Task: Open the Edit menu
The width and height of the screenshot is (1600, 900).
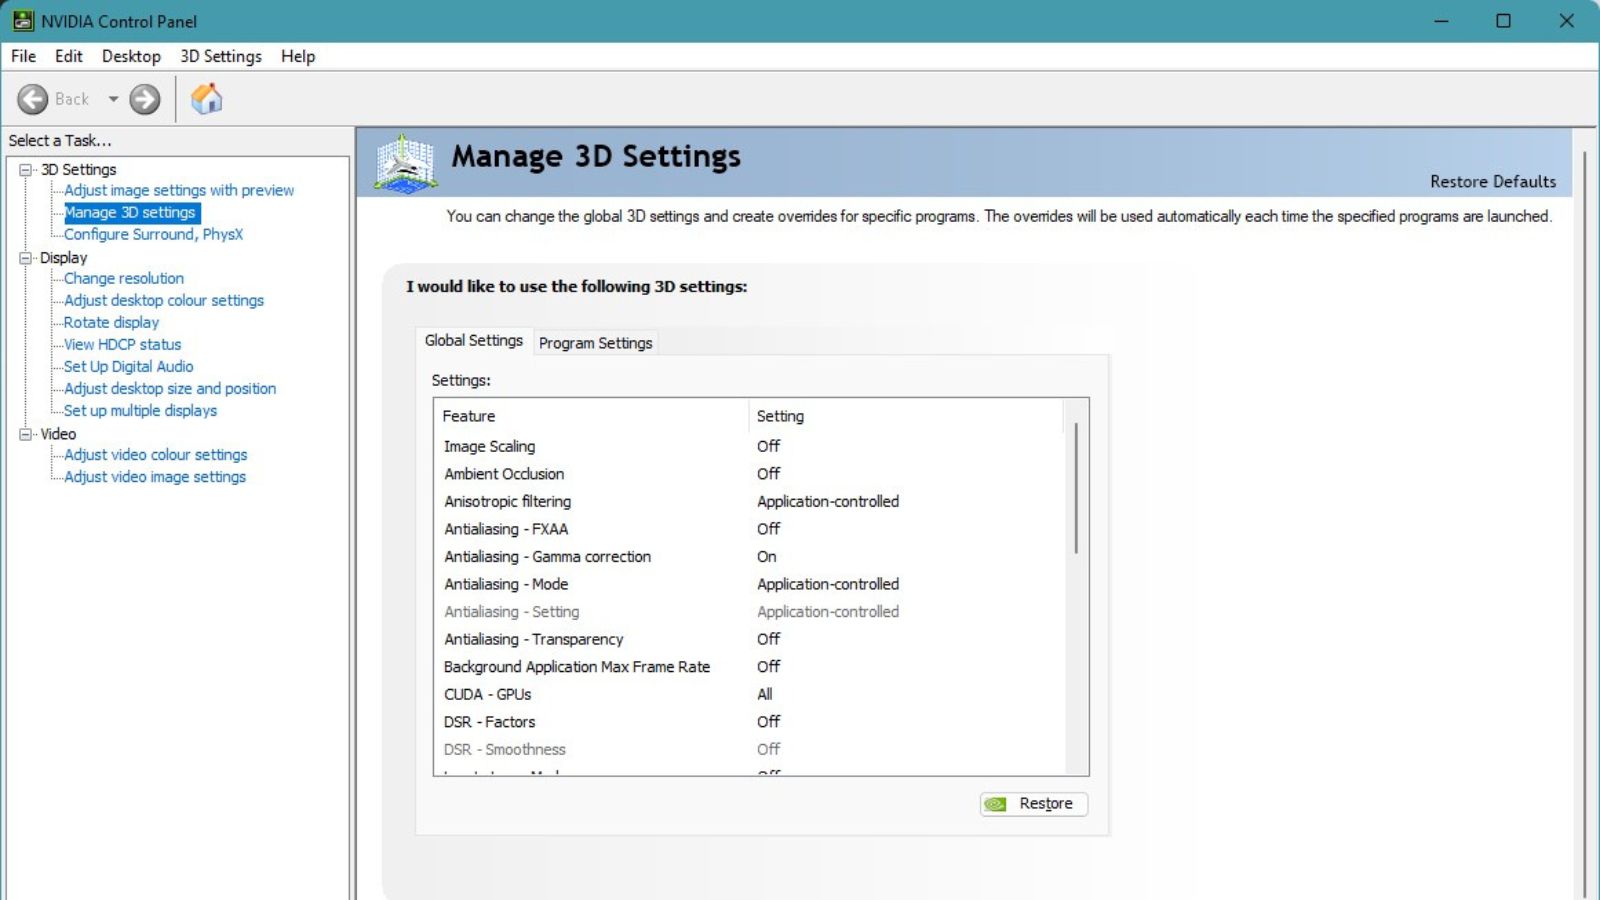Action: pos(68,56)
